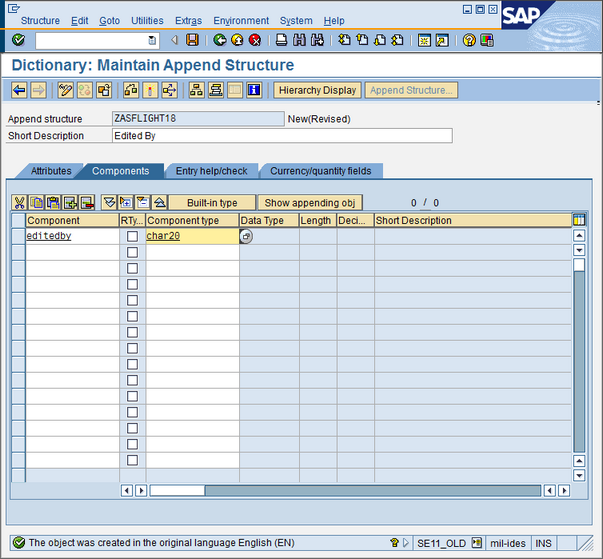
Task: Expand the status bar system info arrow
Action: [406, 543]
